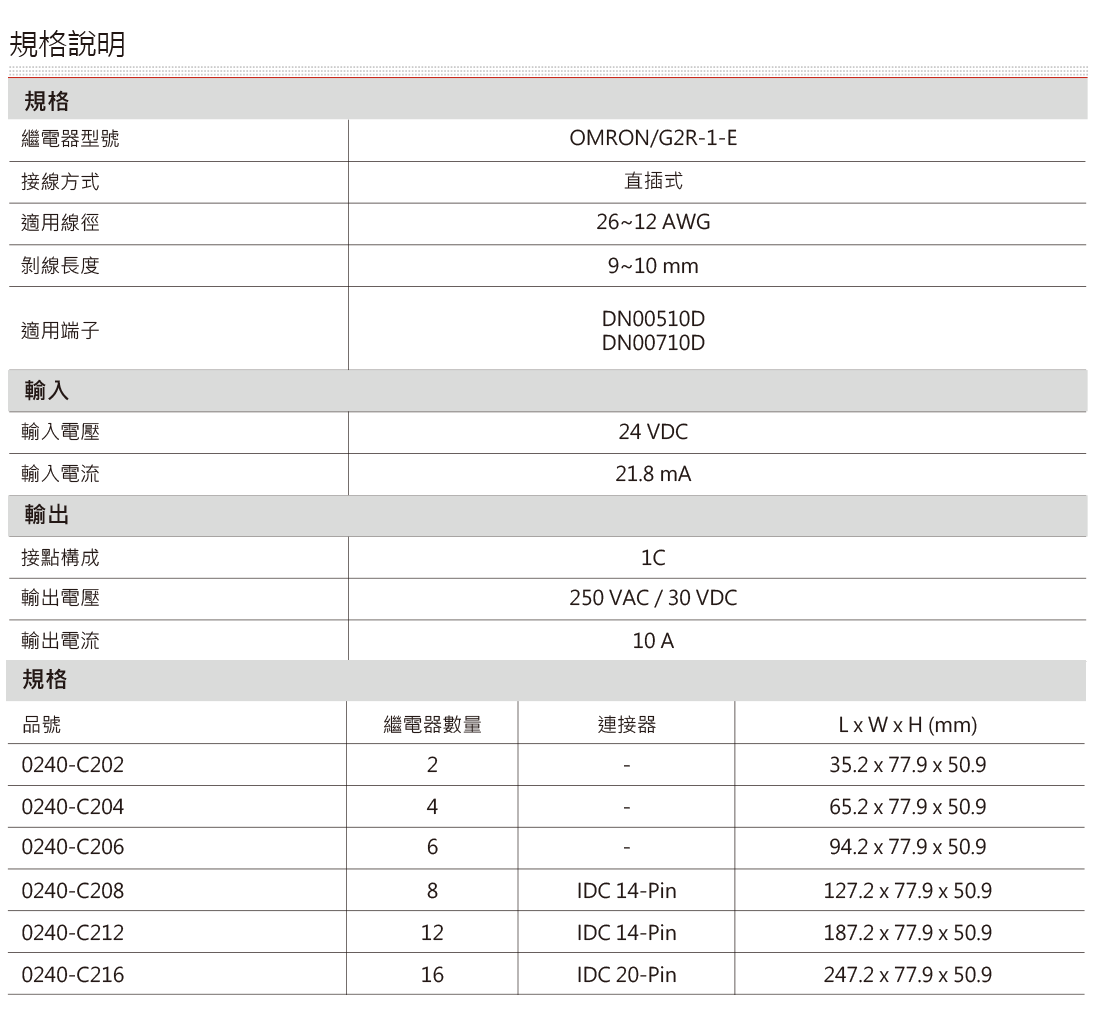Click the 品號 column header
Viewport: 1098px width, 1016px height.
pyautogui.click(x=39, y=724)
